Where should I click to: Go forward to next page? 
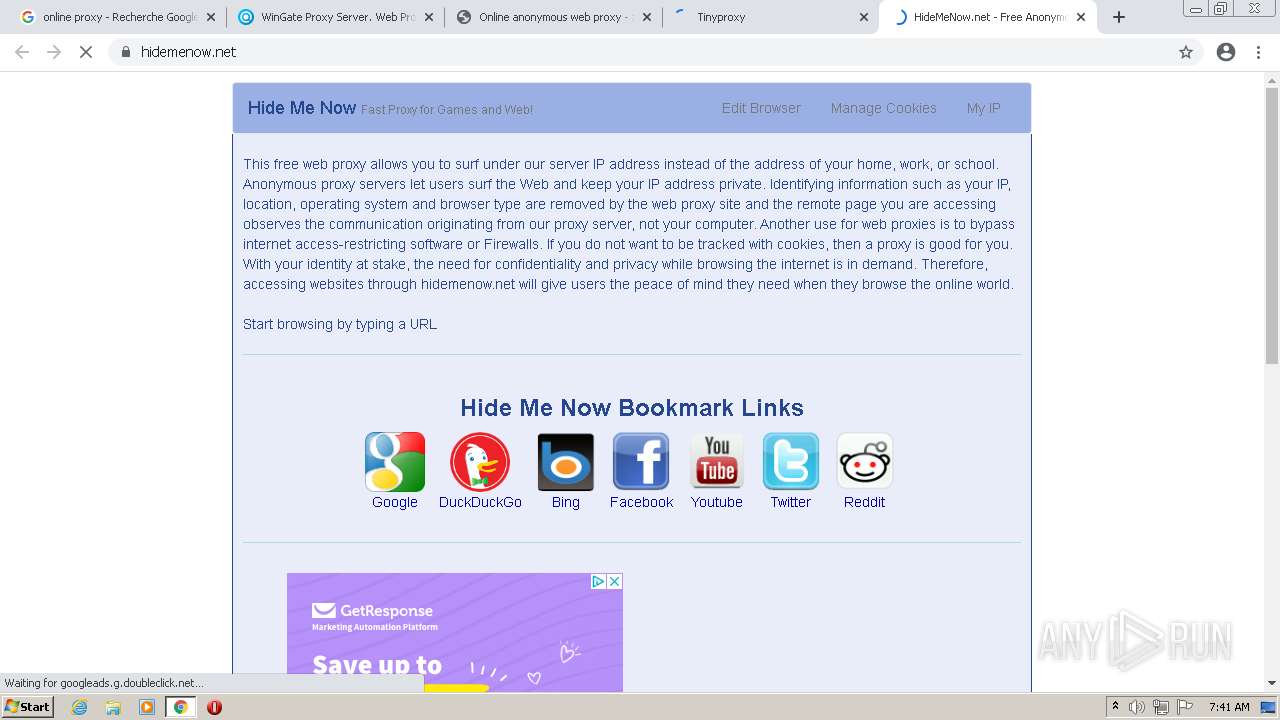click(54, 52)
